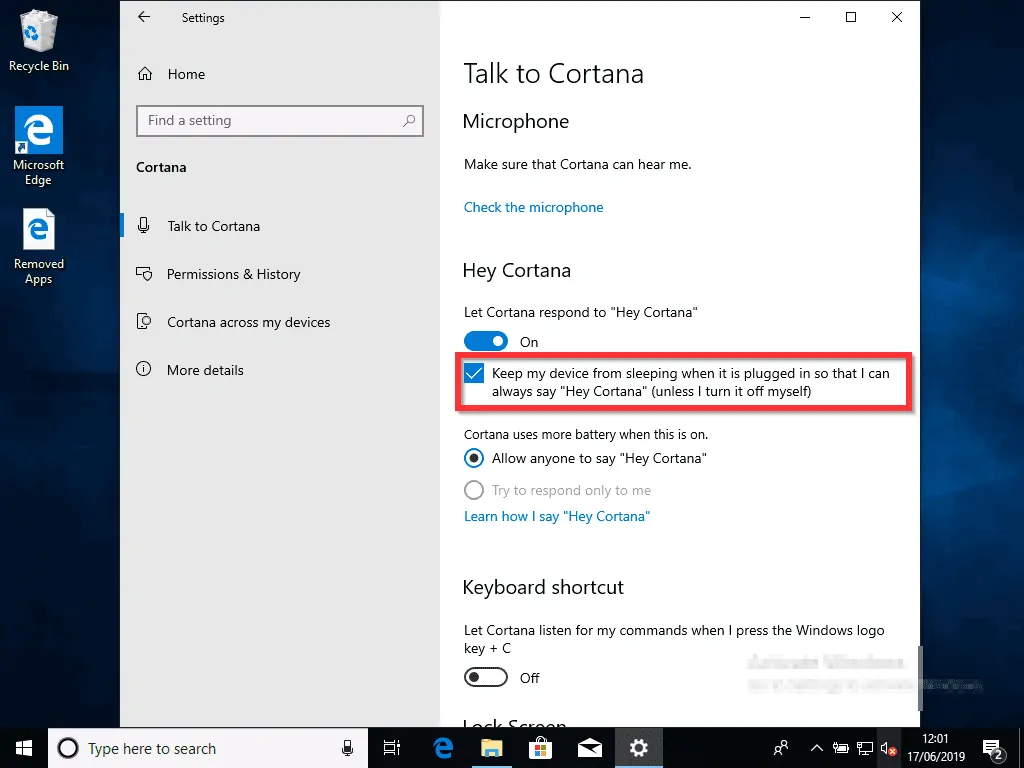Click the microphone icon in taskbar search
The height and width of the screenshot is (768, 1024).
(x=347, y=748)
